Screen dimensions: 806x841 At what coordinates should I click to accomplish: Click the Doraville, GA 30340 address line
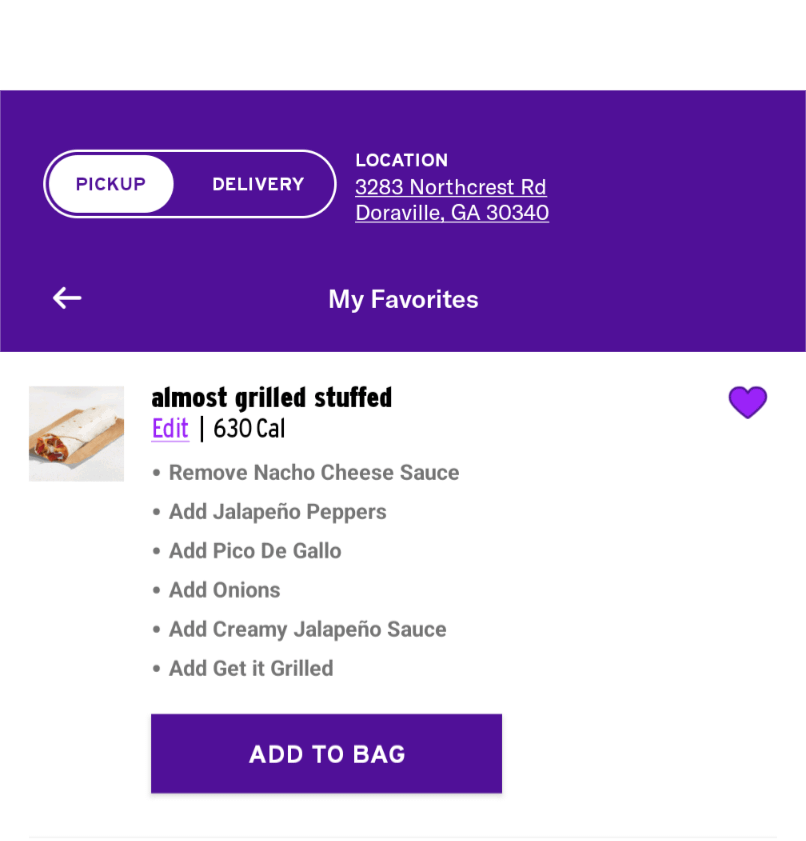[451, 213]
